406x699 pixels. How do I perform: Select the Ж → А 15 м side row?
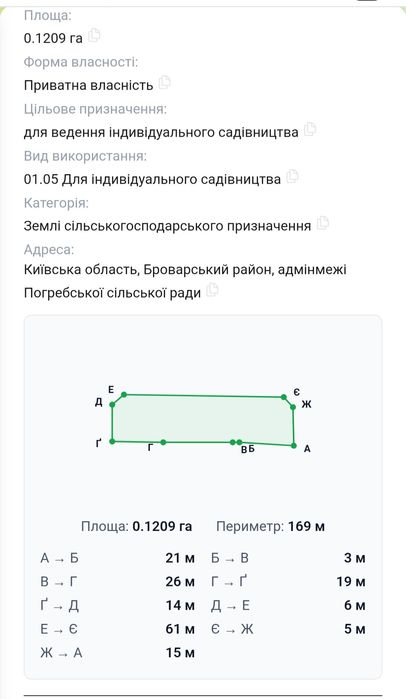(x=117, y=653)
